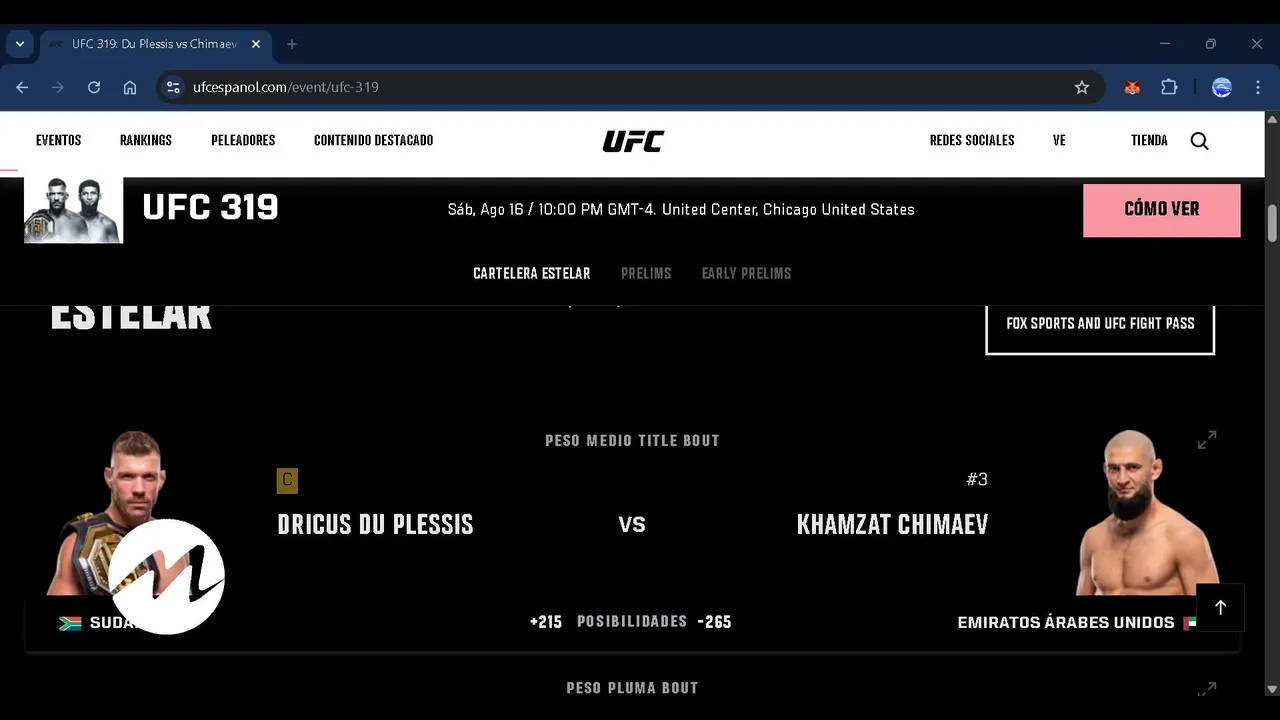This screenshot has width=1280, height=720.
Task: Open the UFC site search magnifier
Action: pyautogui.click(x=1199, y=141)
